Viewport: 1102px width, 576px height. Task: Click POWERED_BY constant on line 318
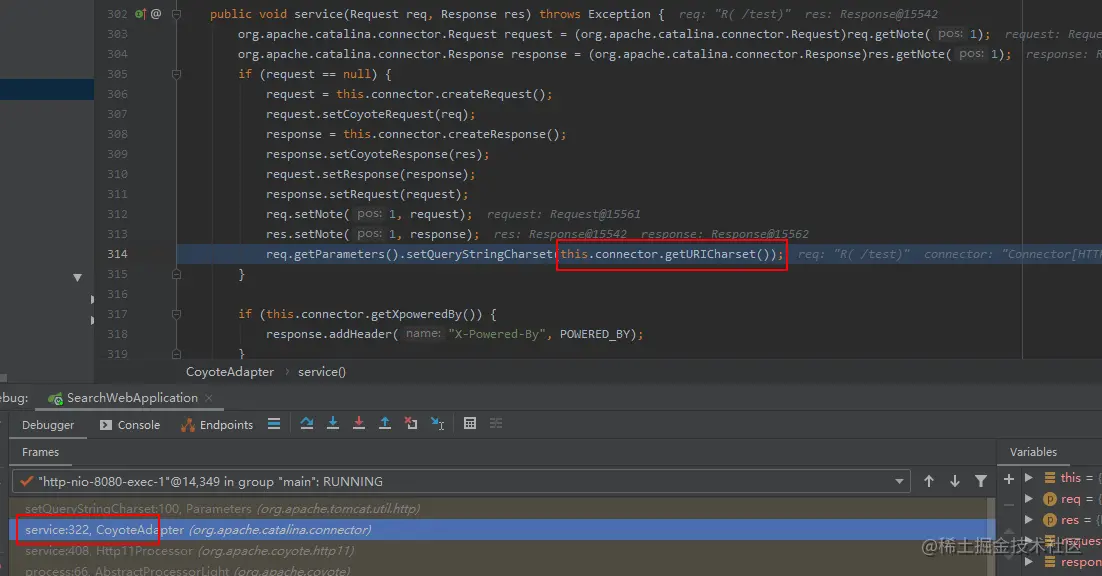tap(595, 334)
